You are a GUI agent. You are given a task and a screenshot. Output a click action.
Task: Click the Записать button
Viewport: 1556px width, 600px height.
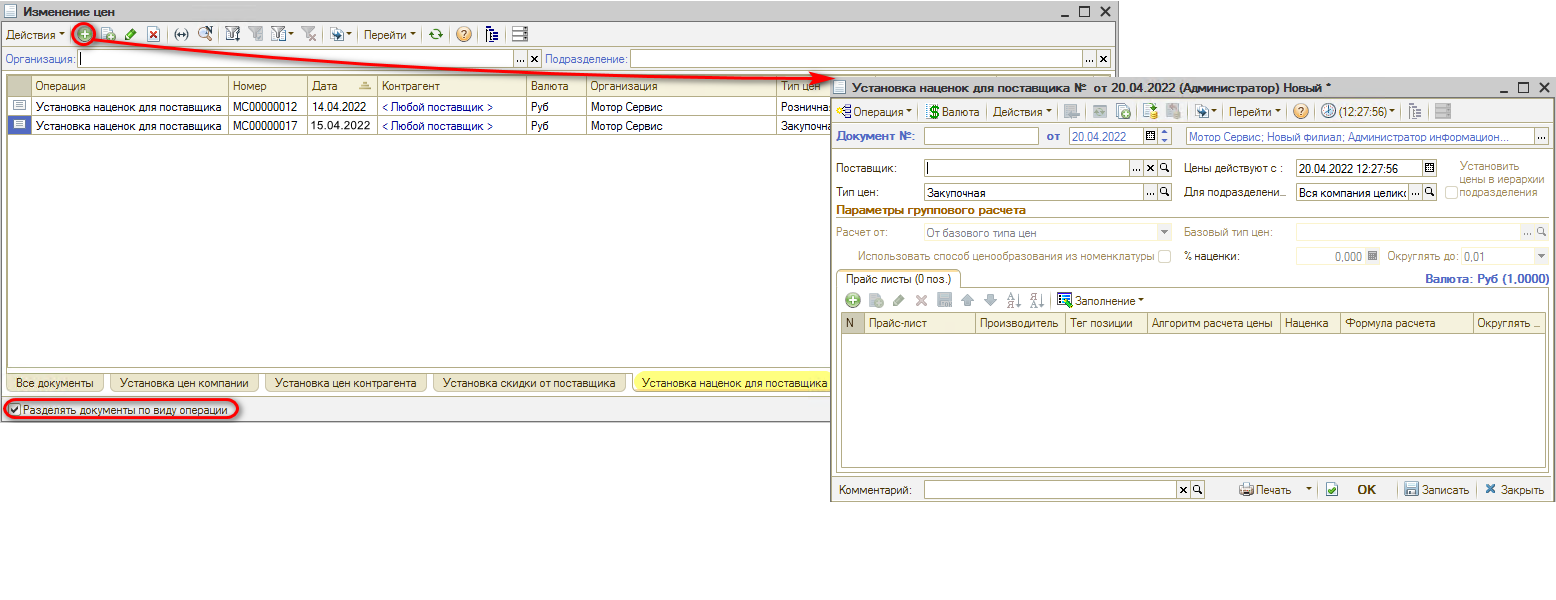pos(1437,490)
